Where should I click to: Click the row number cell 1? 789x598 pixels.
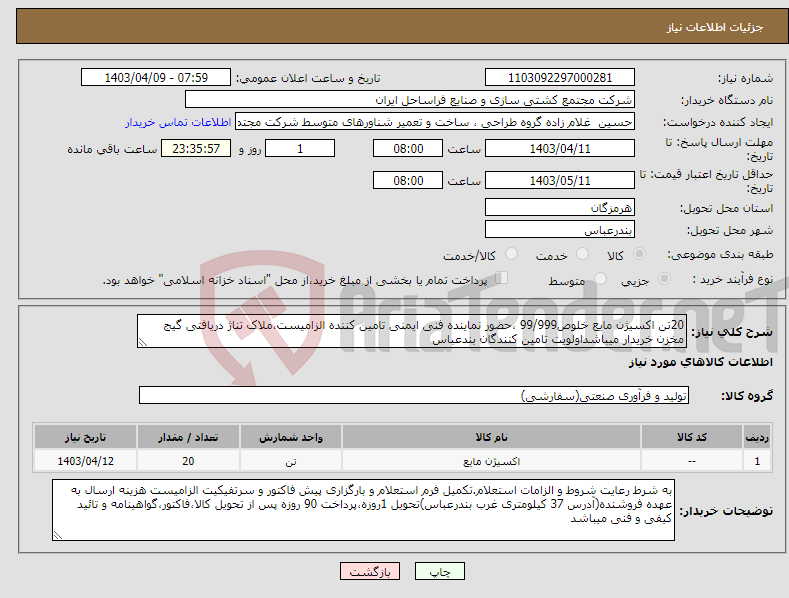[x=757, y=461]
